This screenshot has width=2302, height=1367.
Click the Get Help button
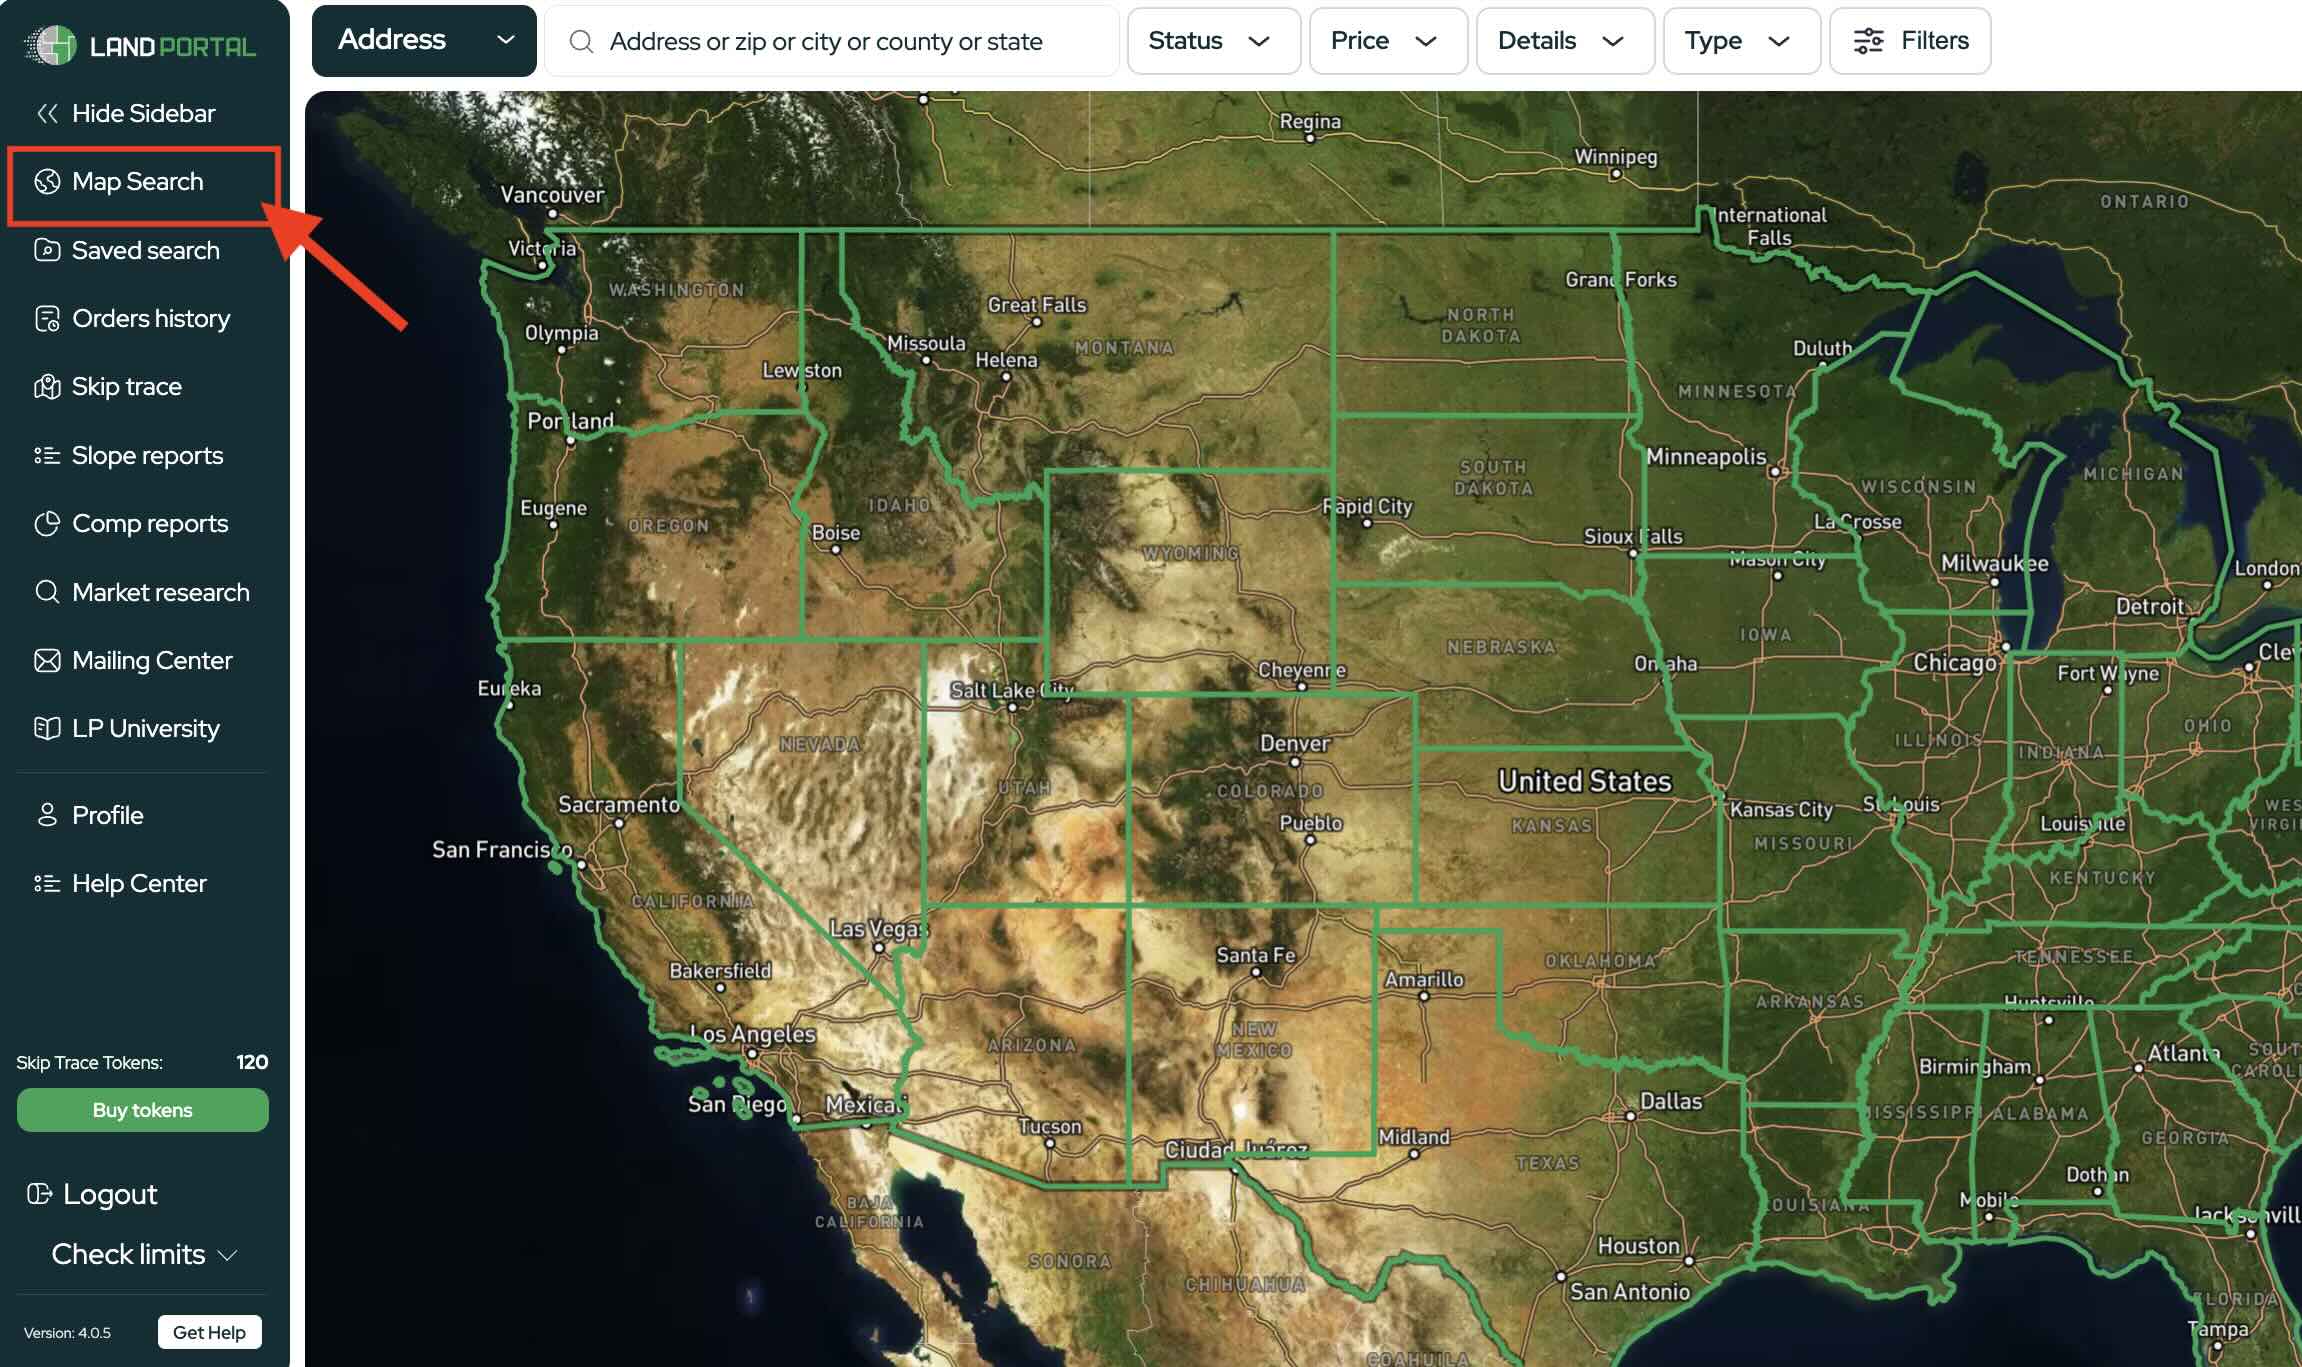click(209, 1332)
